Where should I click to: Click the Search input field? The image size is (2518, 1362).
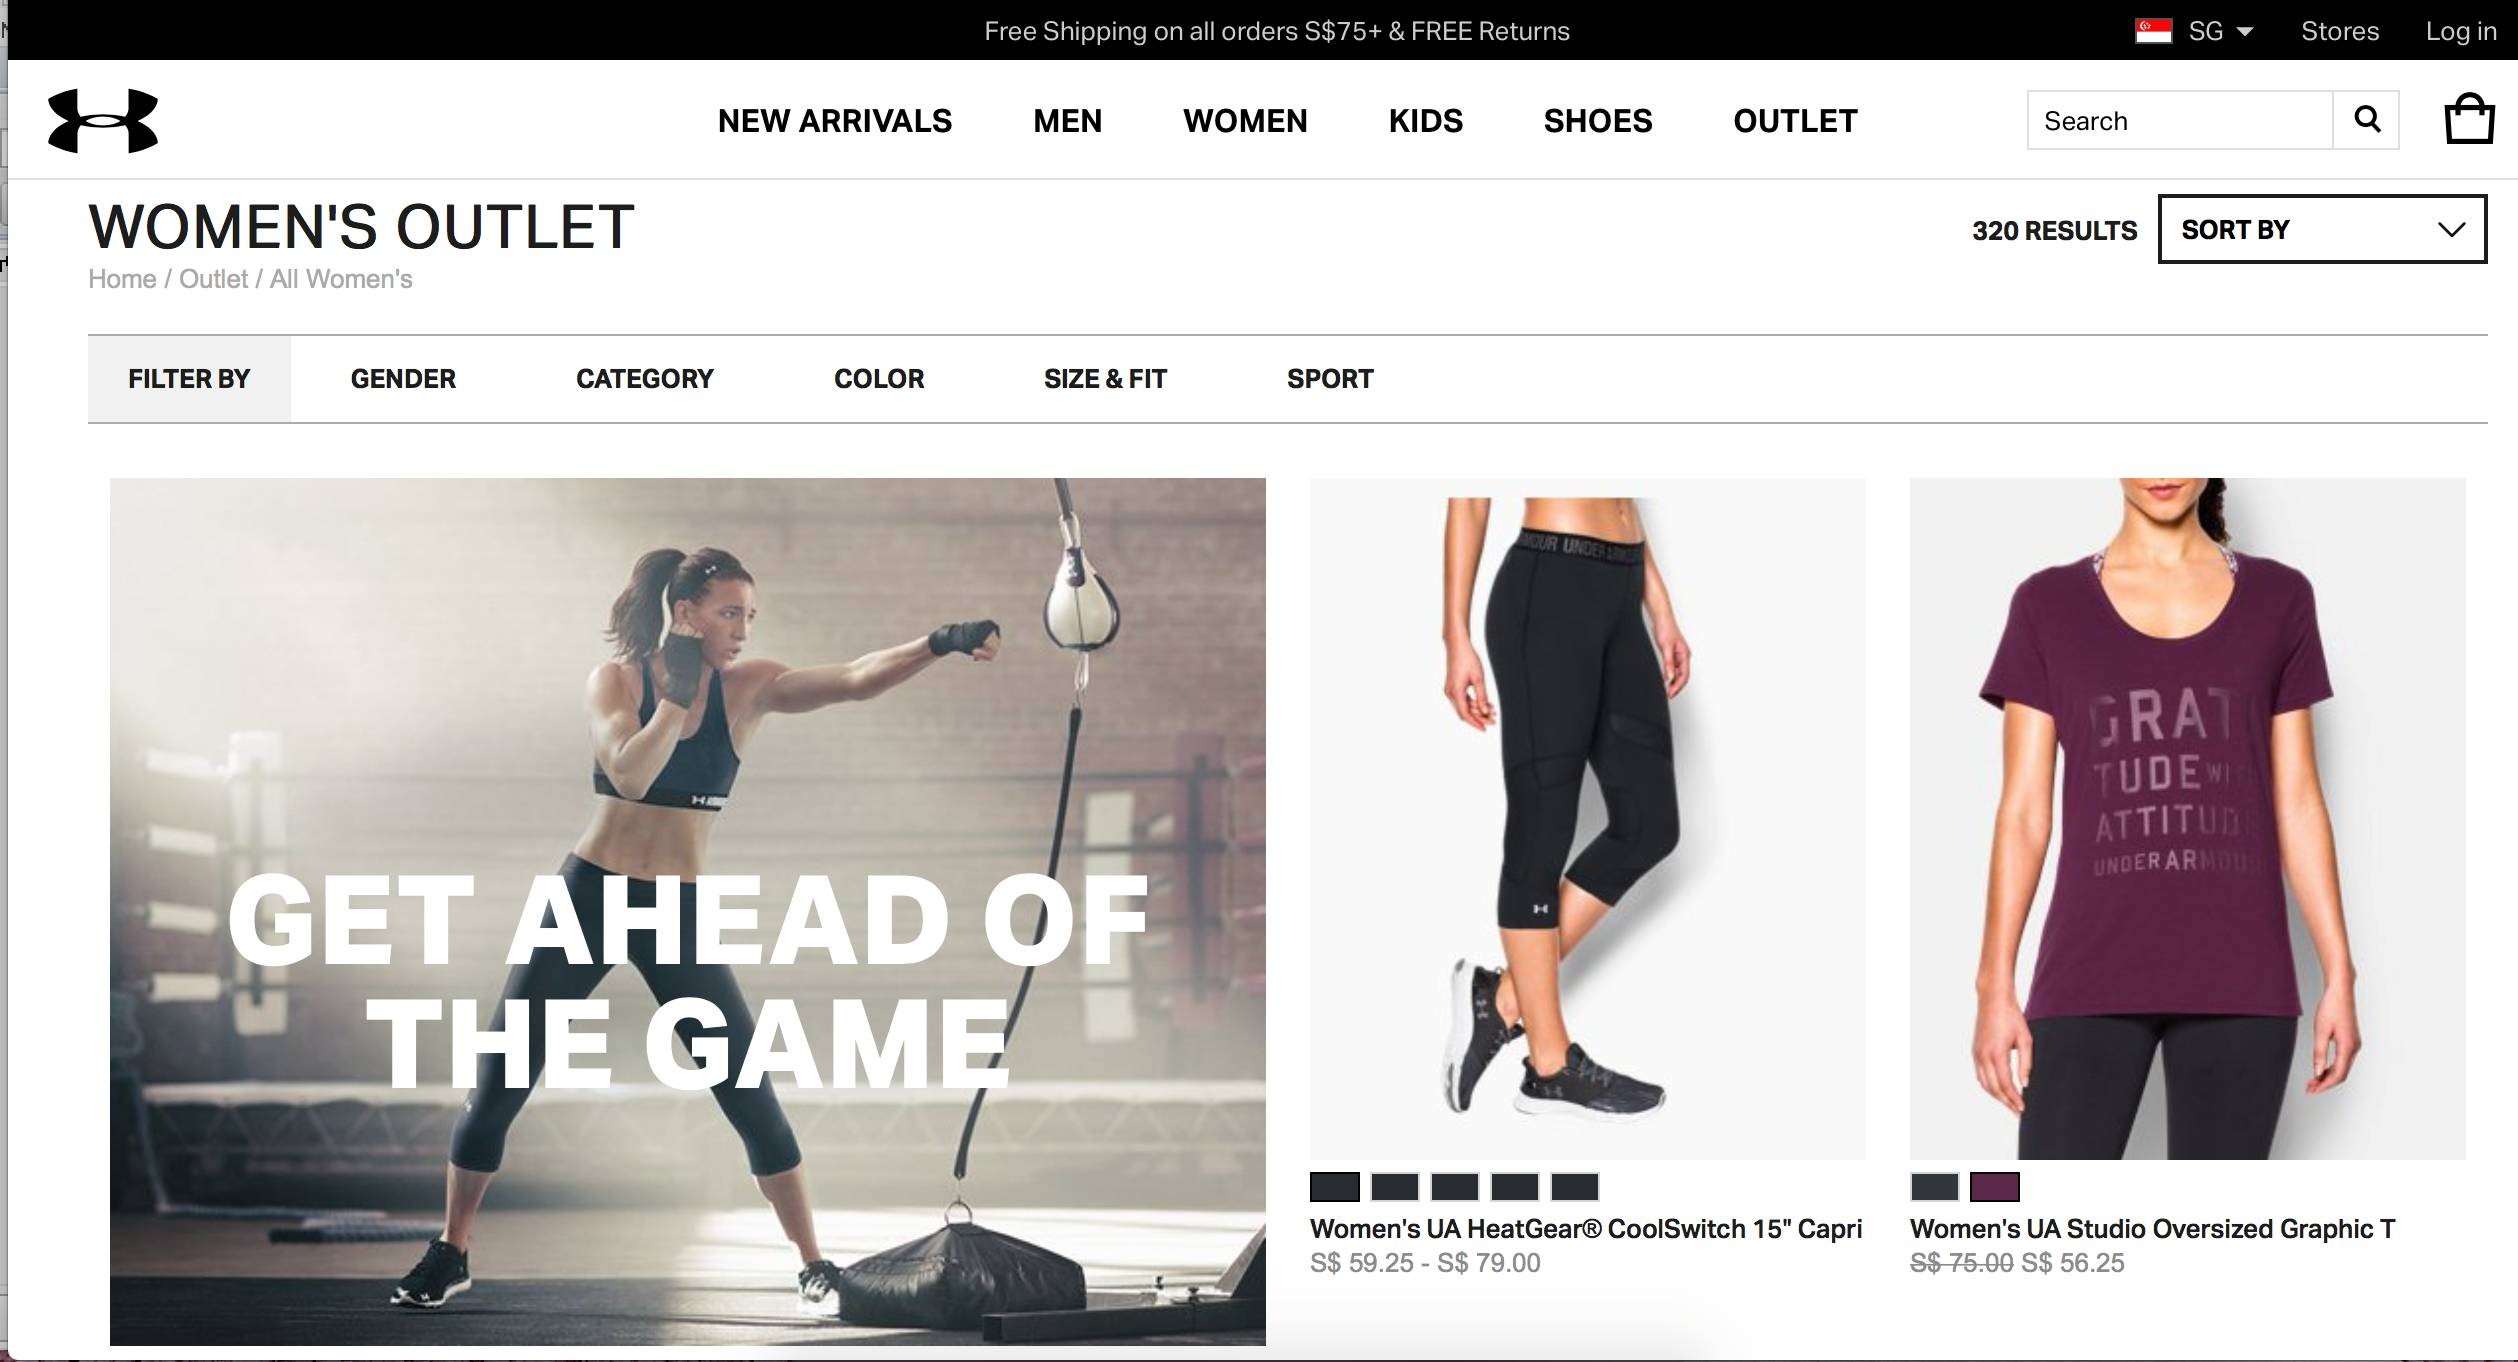(x=2180, y=120)
